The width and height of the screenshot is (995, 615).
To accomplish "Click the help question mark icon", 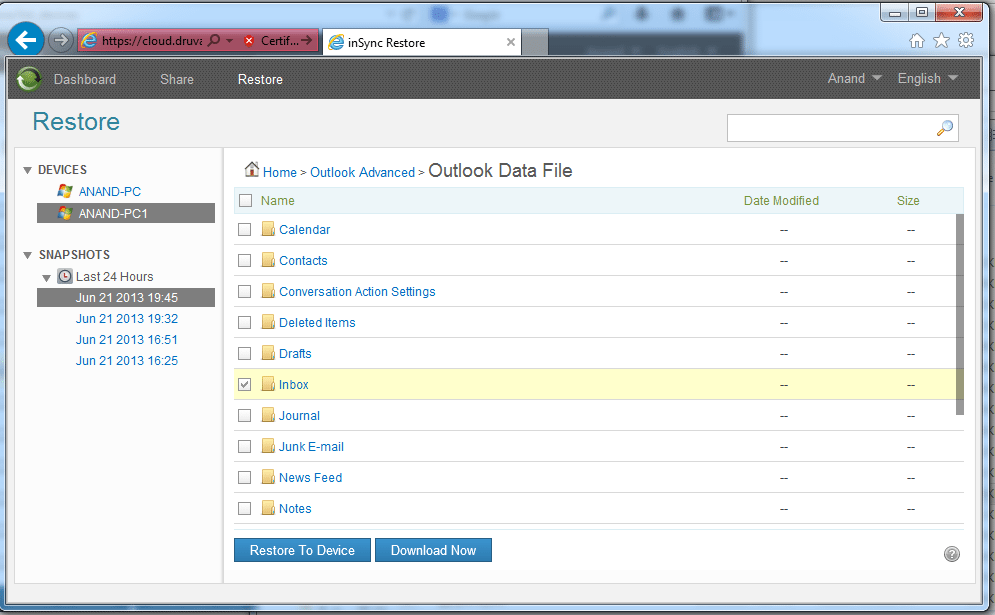I will tap(951, 554).
